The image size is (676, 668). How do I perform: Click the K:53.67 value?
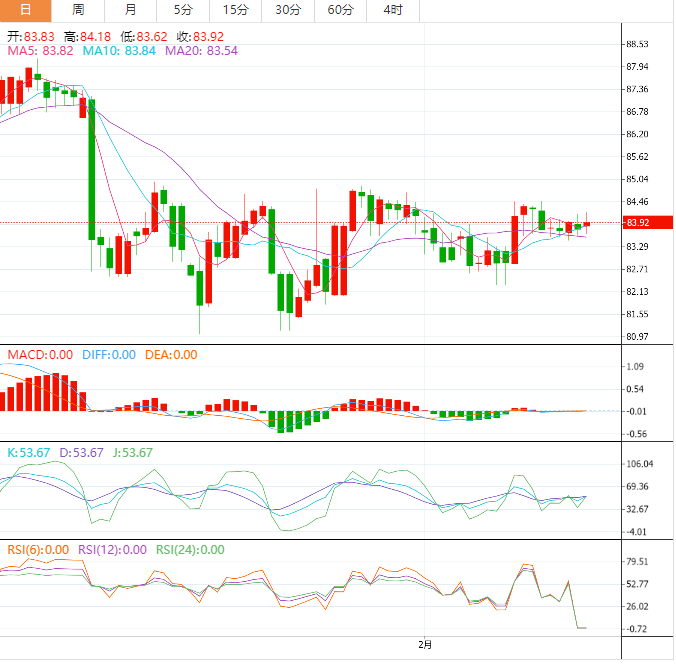29,453
